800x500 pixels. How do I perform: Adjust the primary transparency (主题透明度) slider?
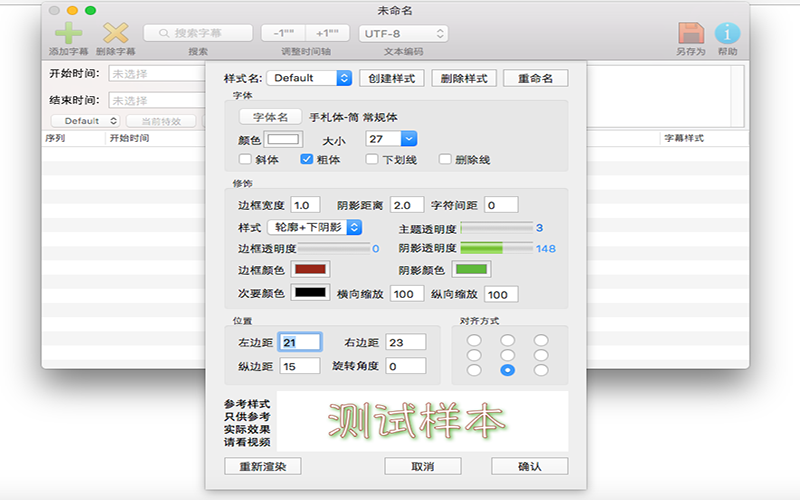(497, 228)
